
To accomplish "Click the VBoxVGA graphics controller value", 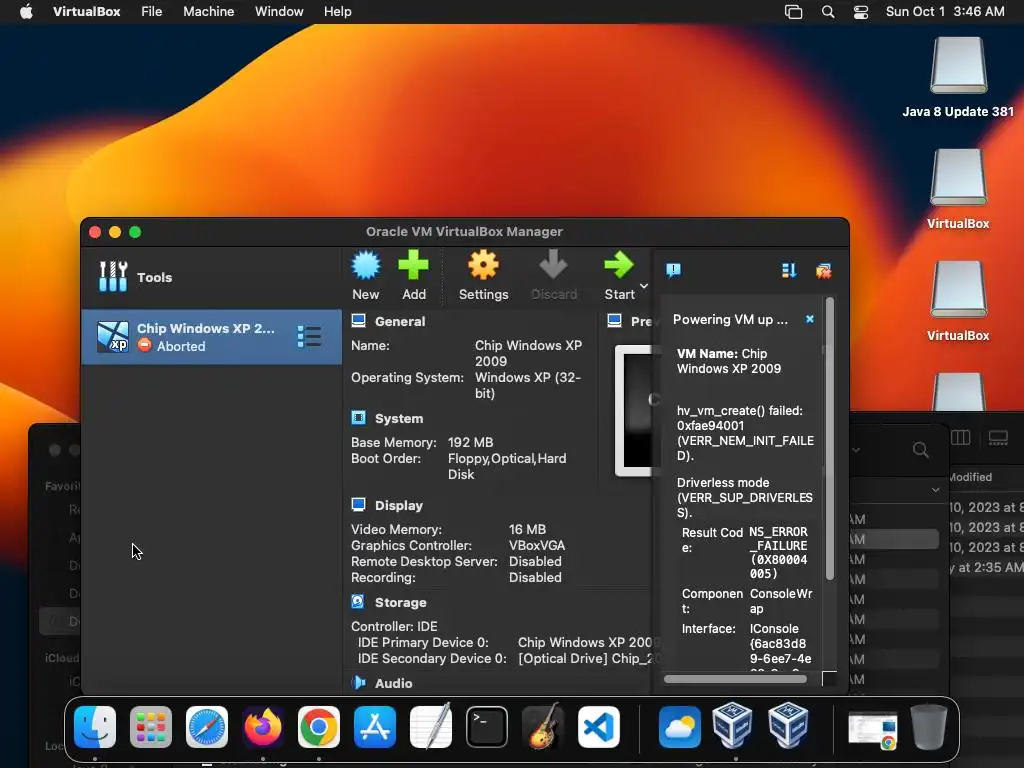I will coord(537,545).
